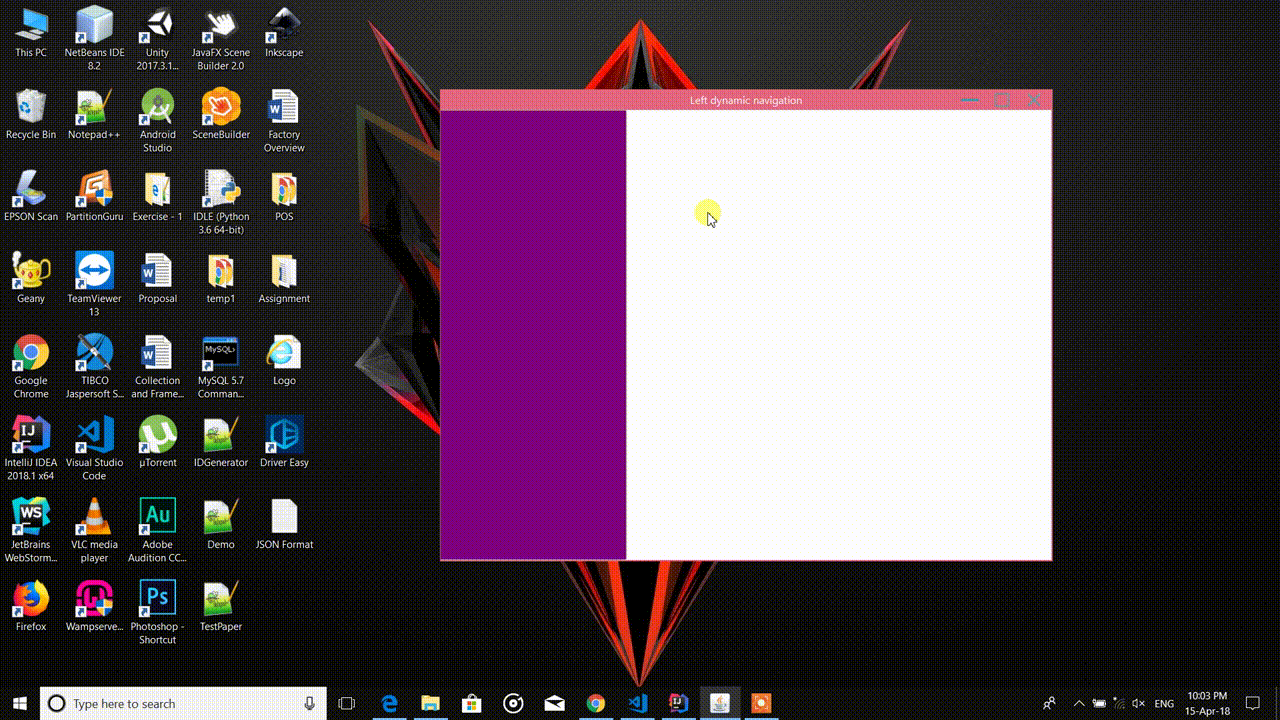This screenshot has height=720, width=1280.
Task: Launch Notepad++ from the desktop
Action: tap(94, 107)
